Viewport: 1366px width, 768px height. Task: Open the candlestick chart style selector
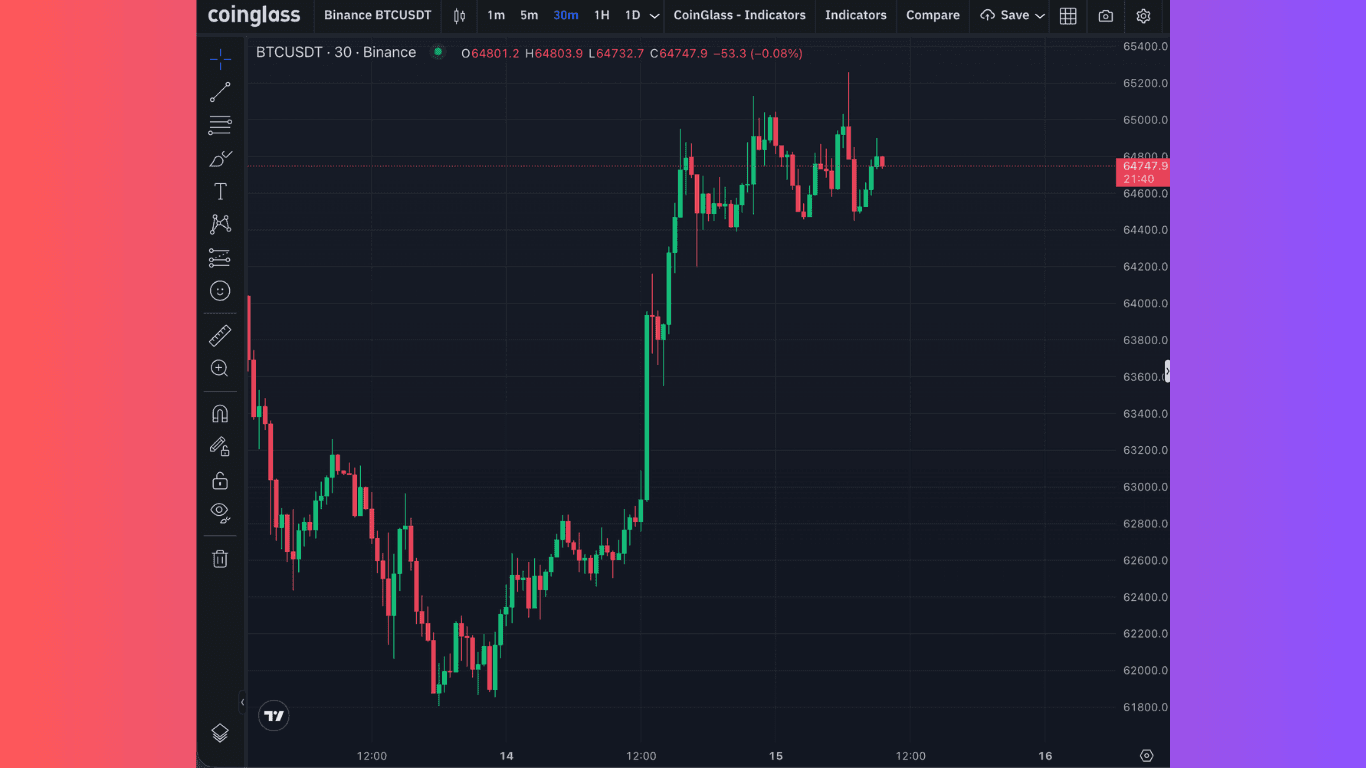[459, 16]
